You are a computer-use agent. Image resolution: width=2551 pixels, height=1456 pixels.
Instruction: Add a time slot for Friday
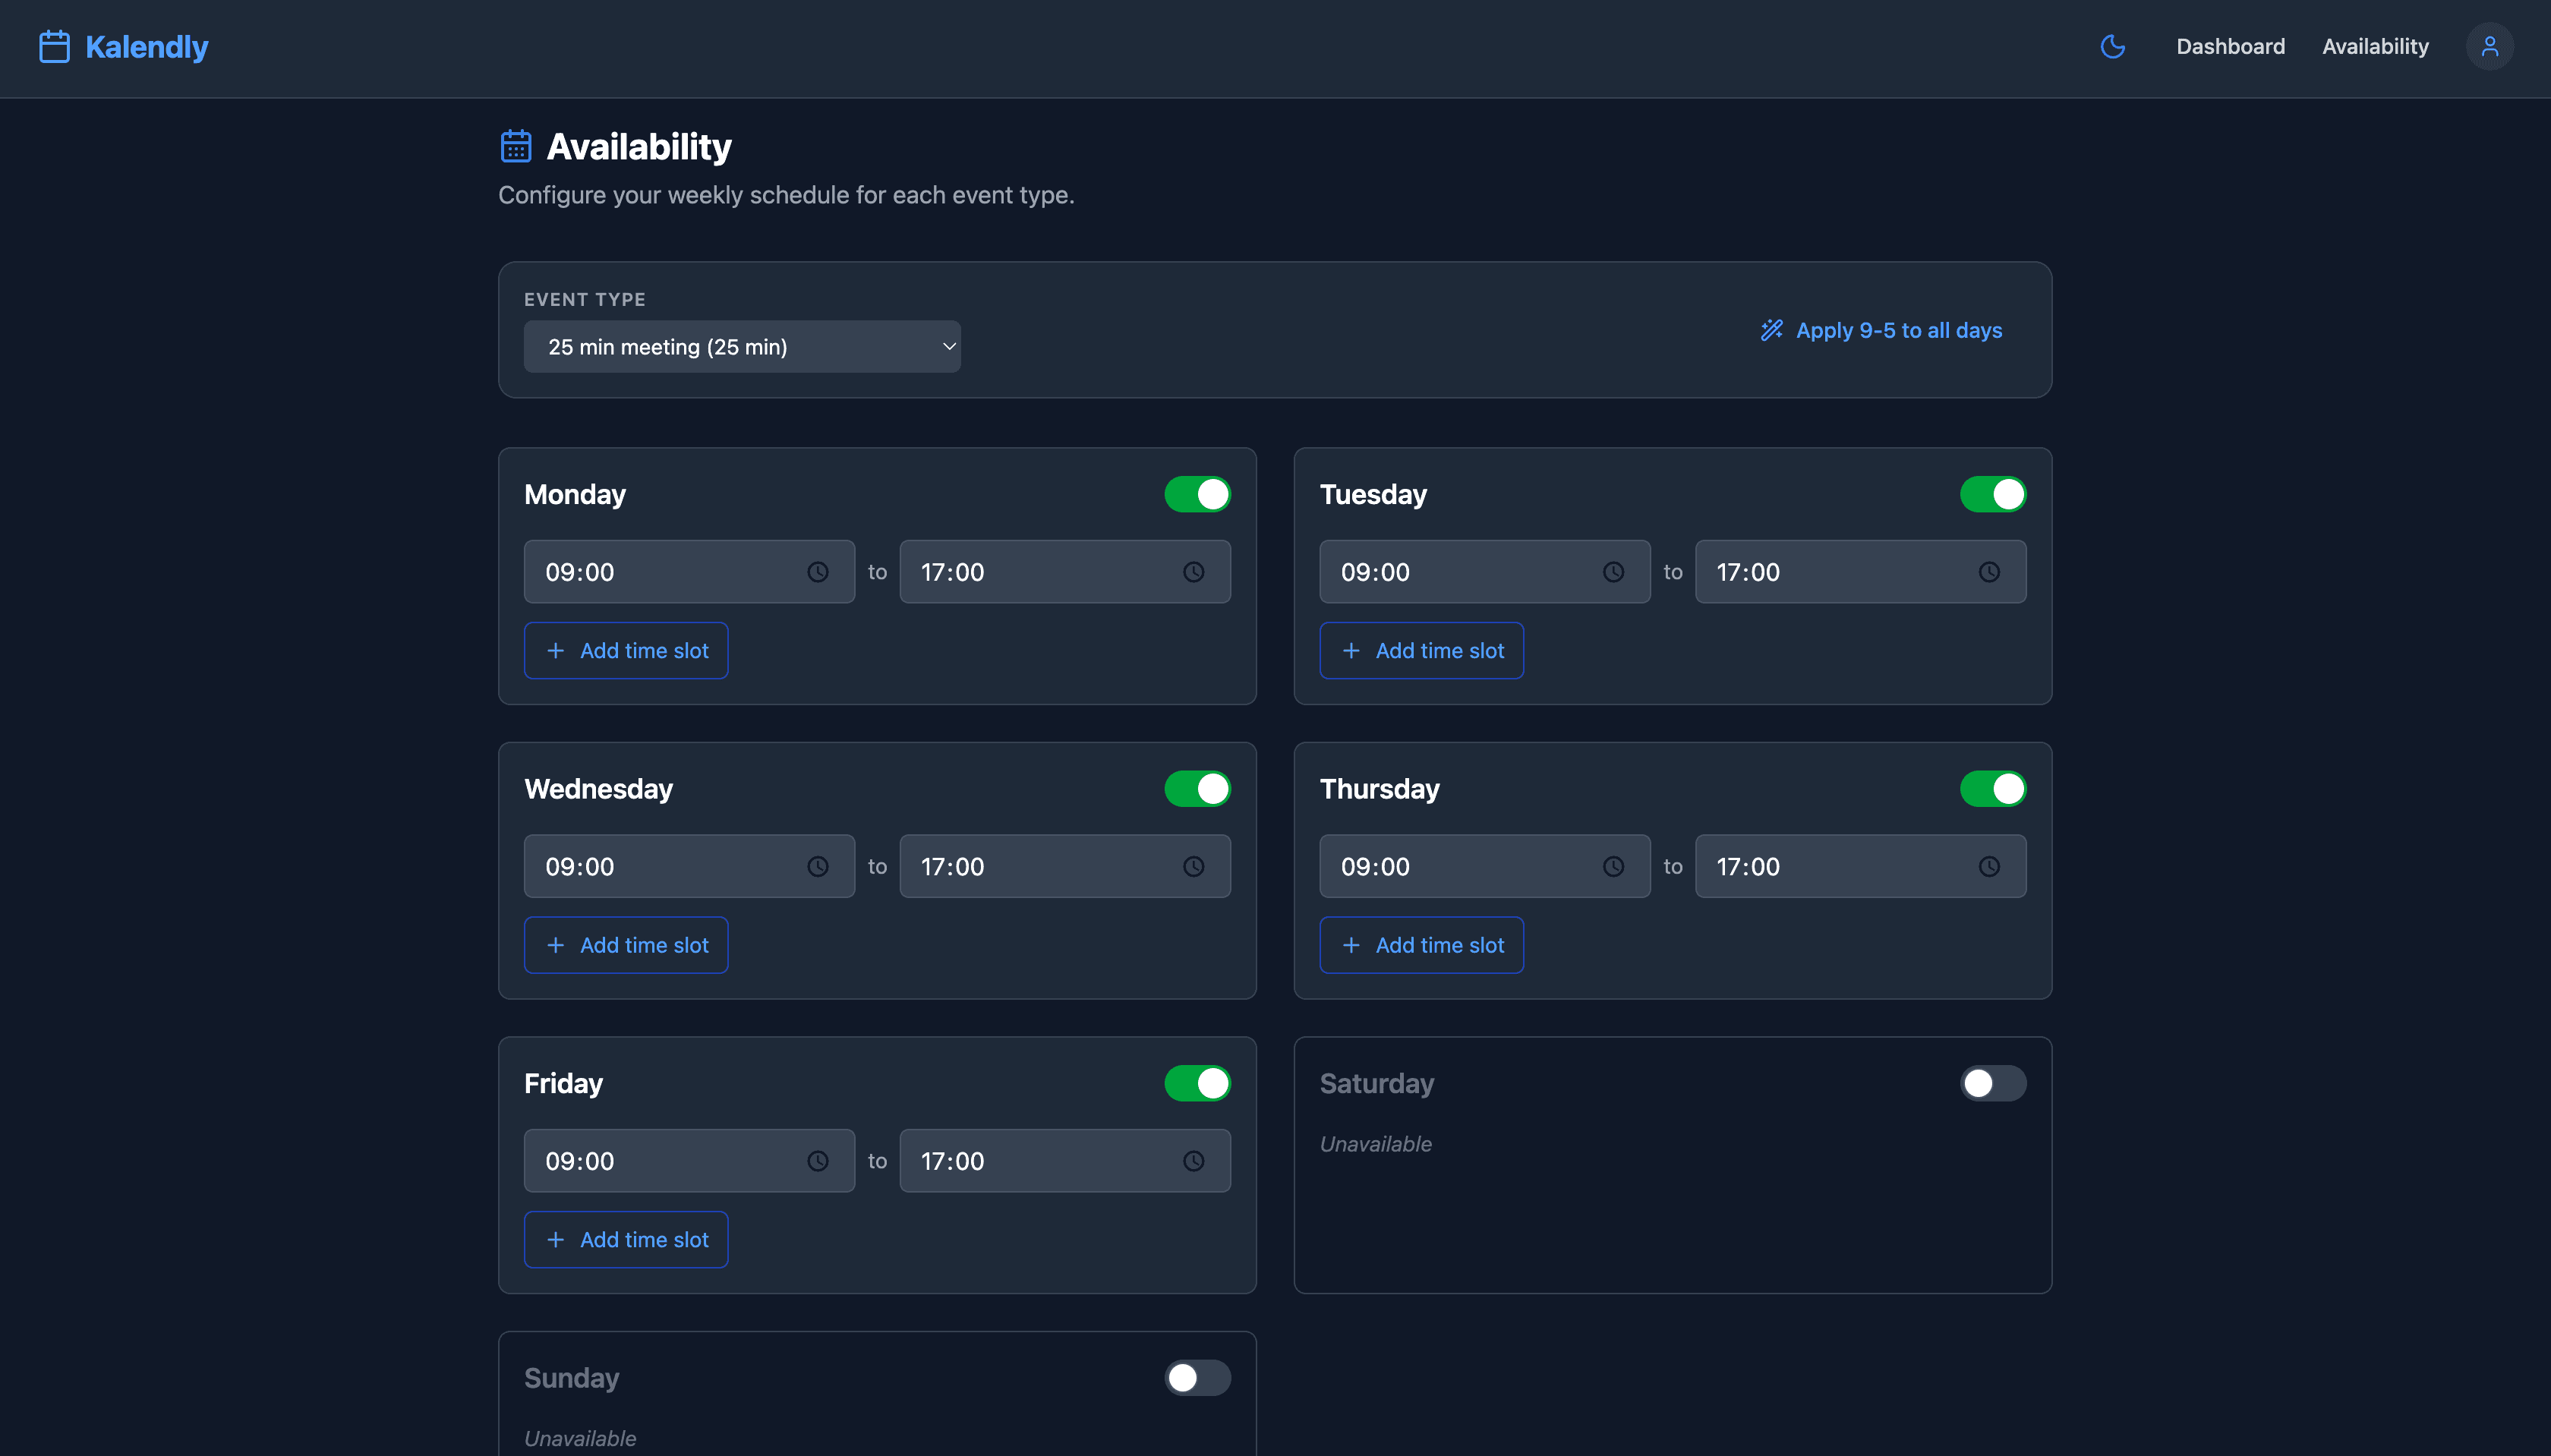pyautogui.click(x=626, y=1239)
